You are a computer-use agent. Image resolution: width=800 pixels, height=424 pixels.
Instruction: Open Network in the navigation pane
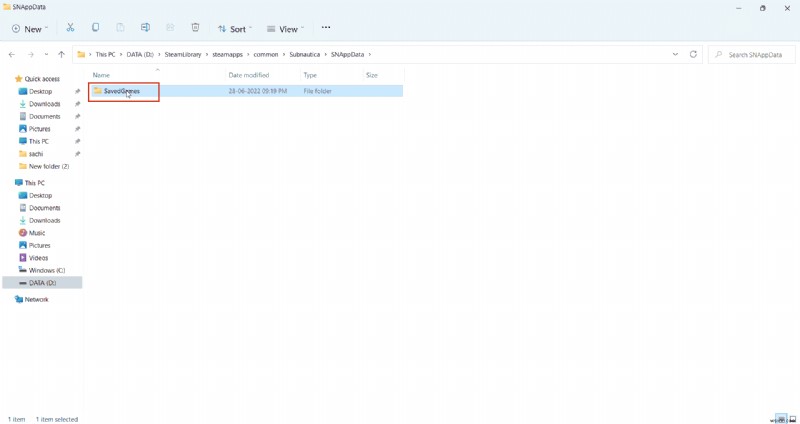click(x=36, y=299)
